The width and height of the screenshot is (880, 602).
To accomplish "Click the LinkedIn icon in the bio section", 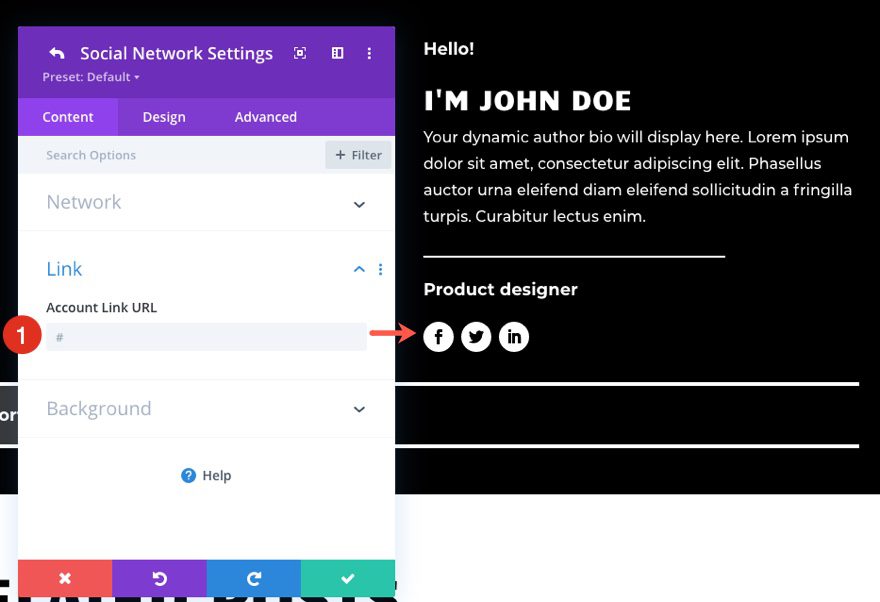I will pyautogui.click(x=514, y=337).
